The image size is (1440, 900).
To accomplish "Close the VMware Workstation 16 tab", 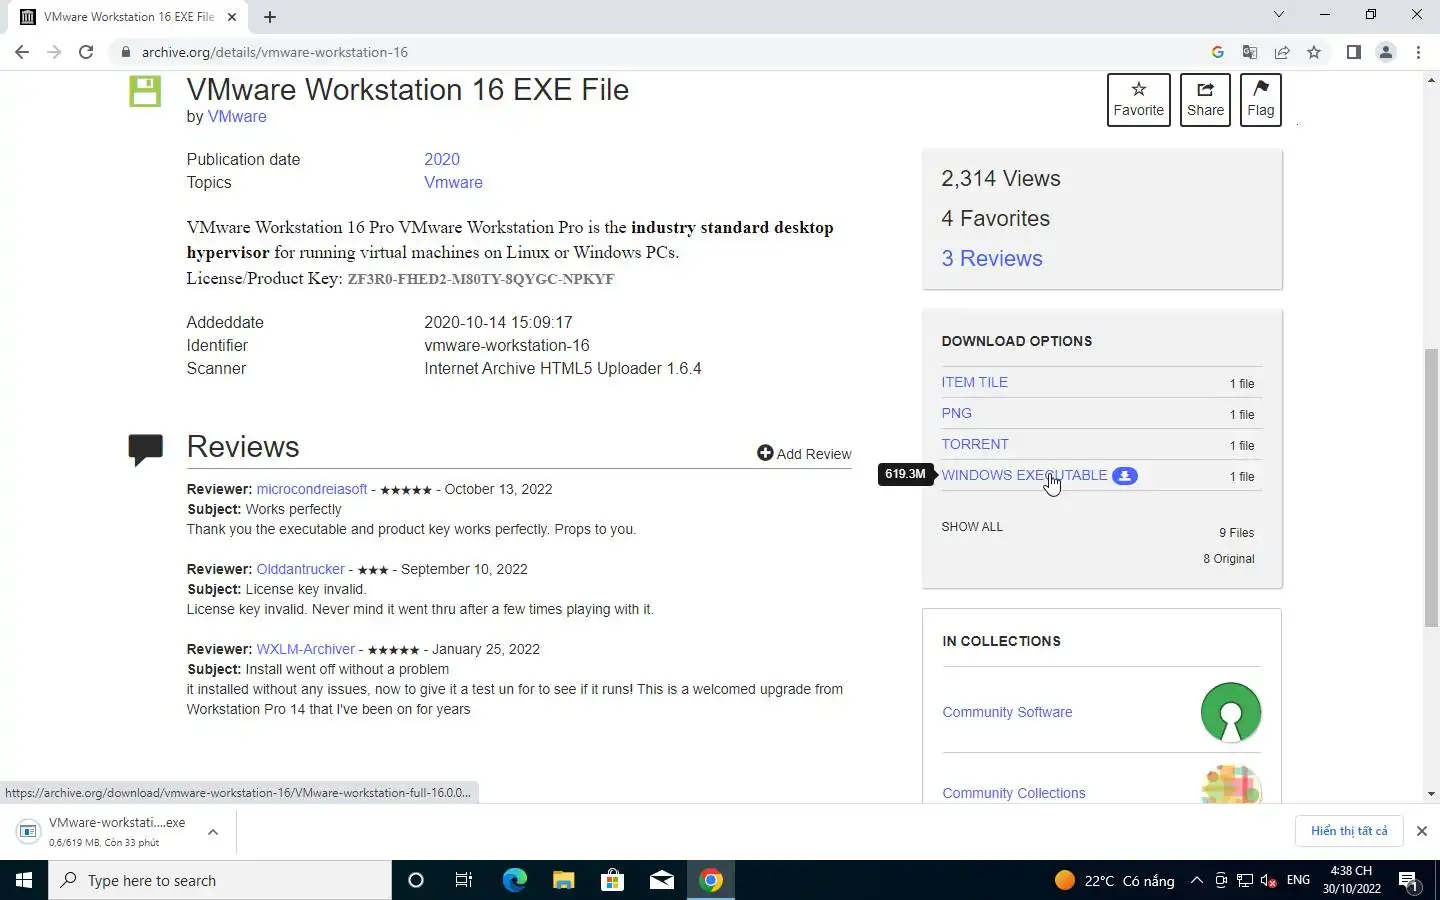I will (x=232, y=16).
